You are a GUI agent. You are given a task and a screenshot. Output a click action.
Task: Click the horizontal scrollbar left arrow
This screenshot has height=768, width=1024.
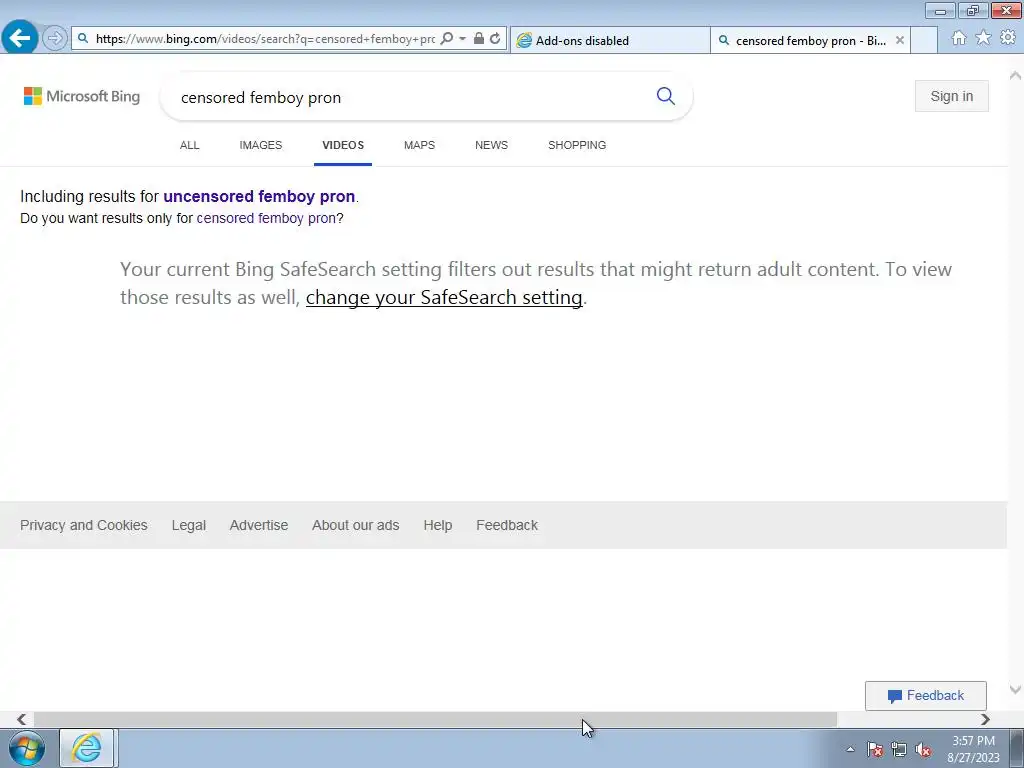[21, 719]
